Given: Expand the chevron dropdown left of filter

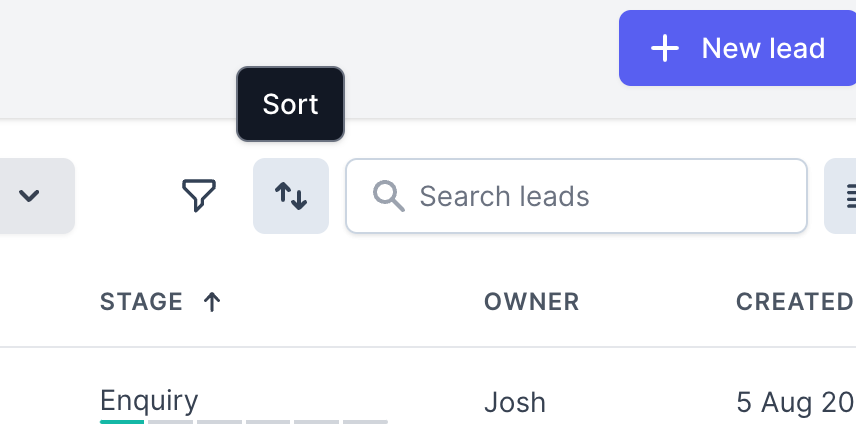Looking at the screenshot, I should coord(30,196).
